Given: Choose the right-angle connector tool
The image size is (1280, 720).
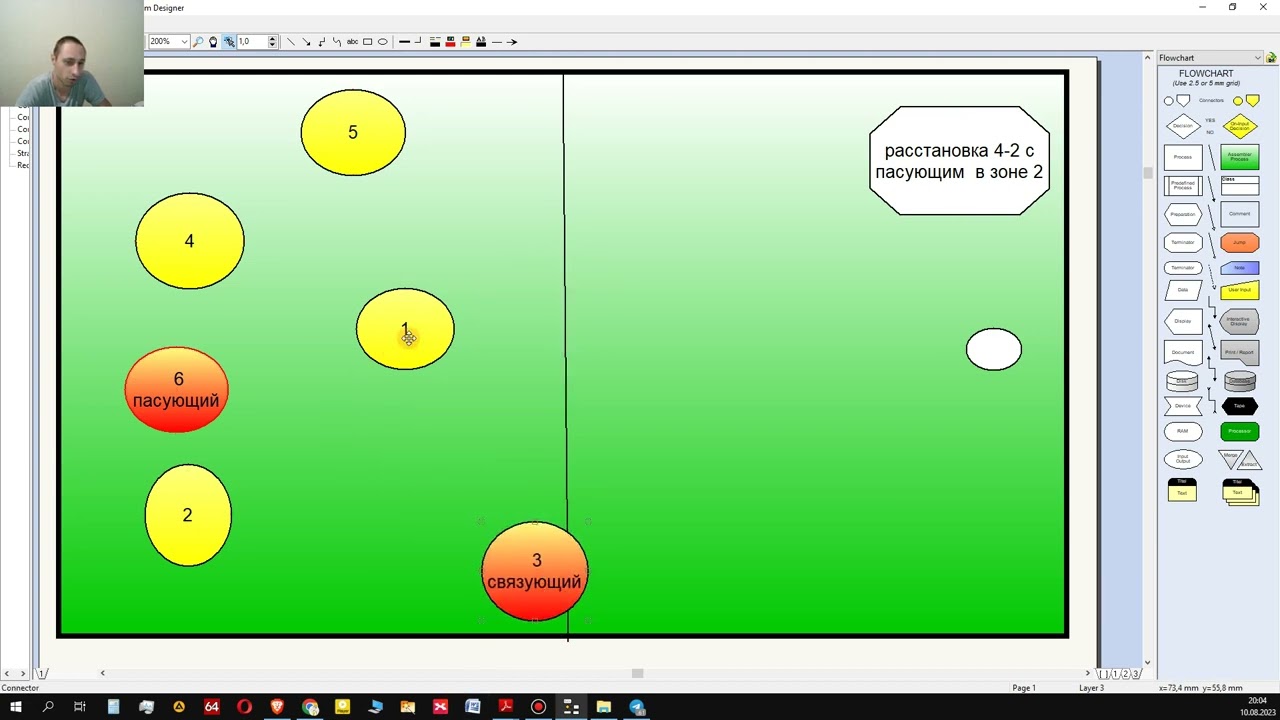Looking at the screenshot, I should [321, 42].
